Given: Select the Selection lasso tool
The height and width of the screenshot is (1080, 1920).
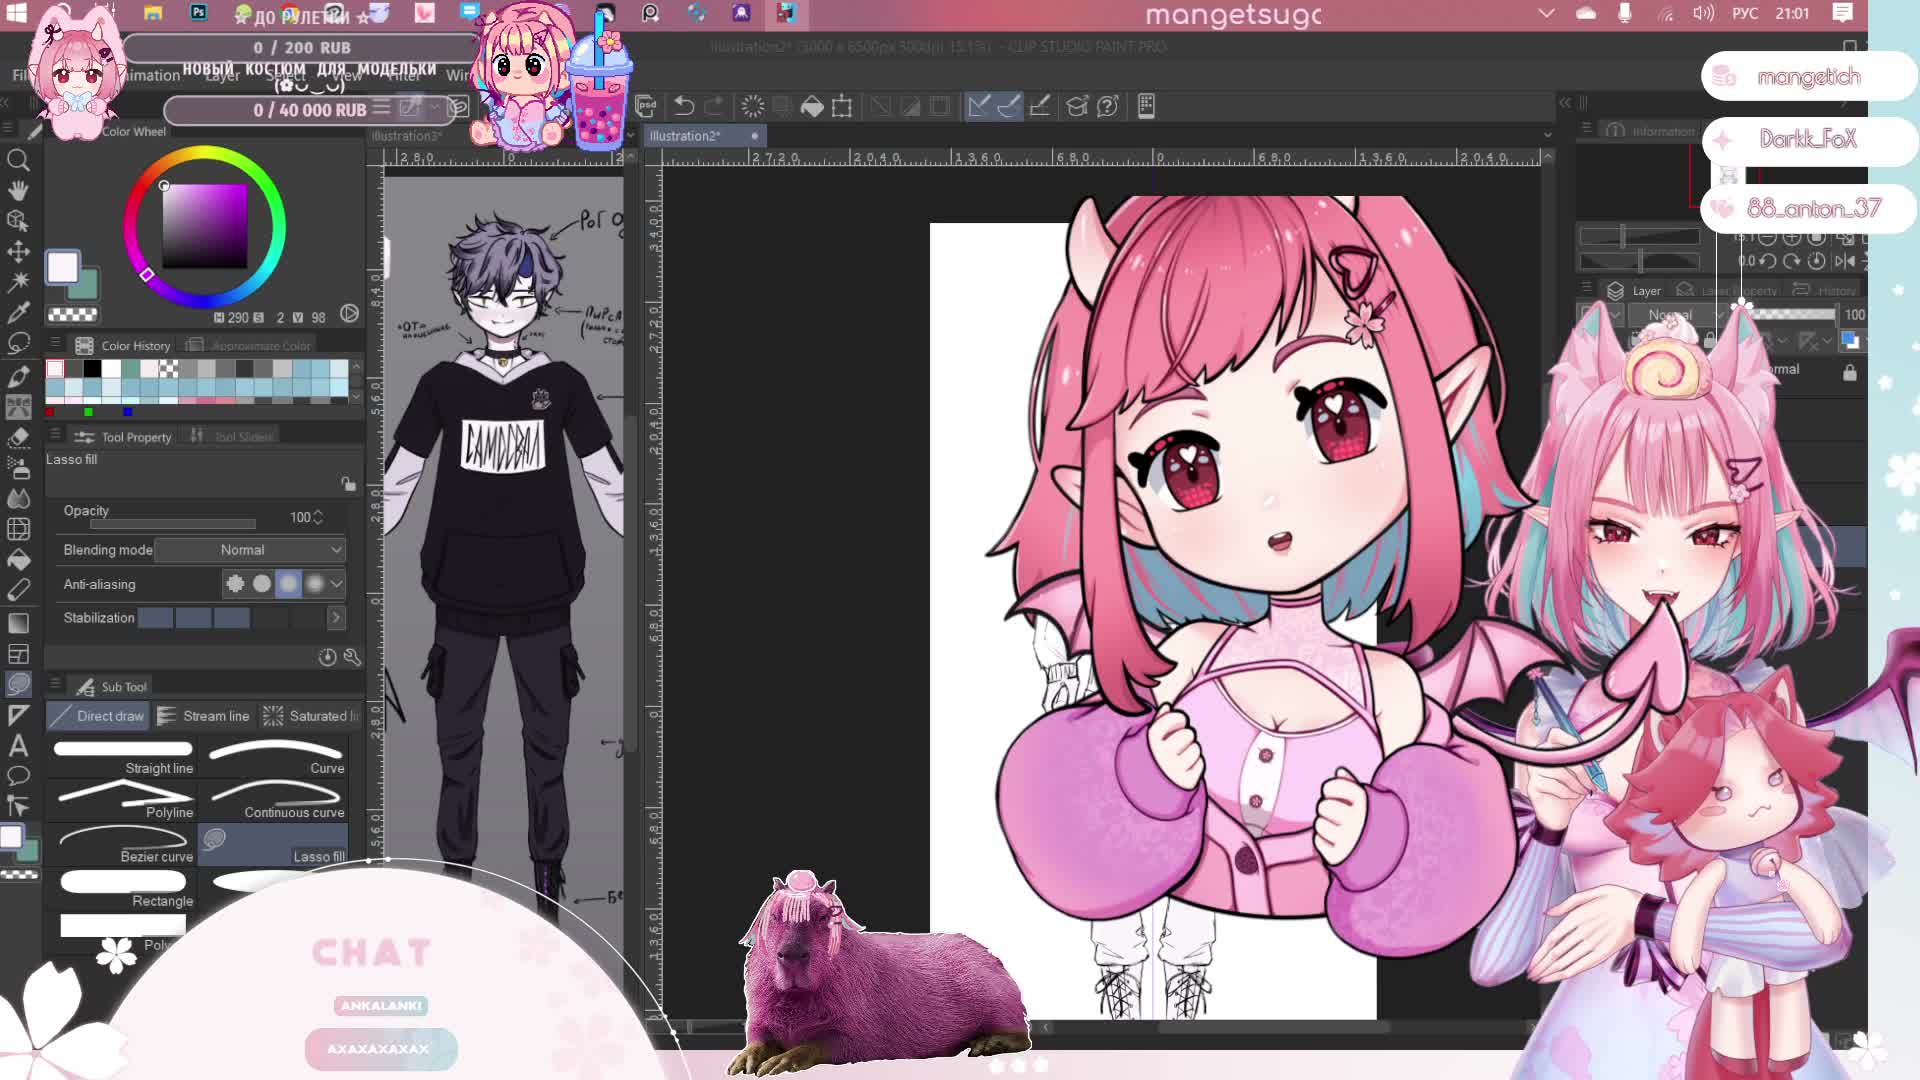Looking at the screenshot, I should (18, 344).
